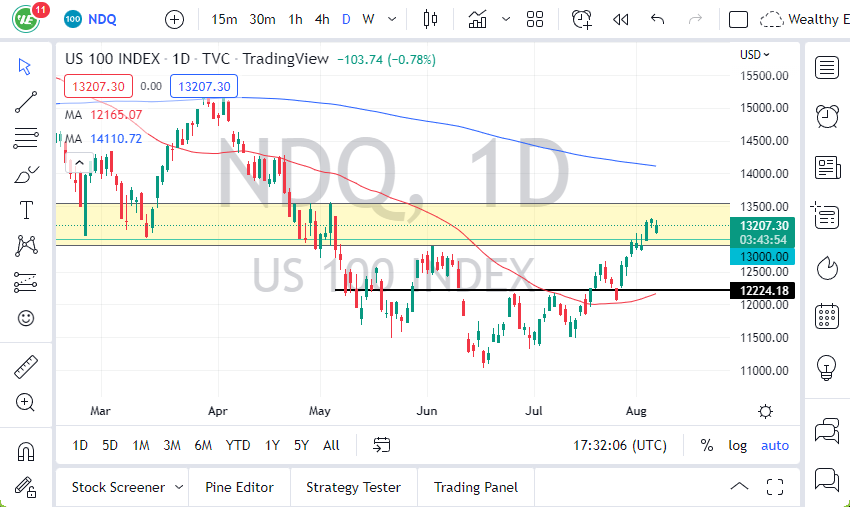Toggle auto scale on price axis
The height and width of the screenshot is (507, 850).
coord(775,445)
